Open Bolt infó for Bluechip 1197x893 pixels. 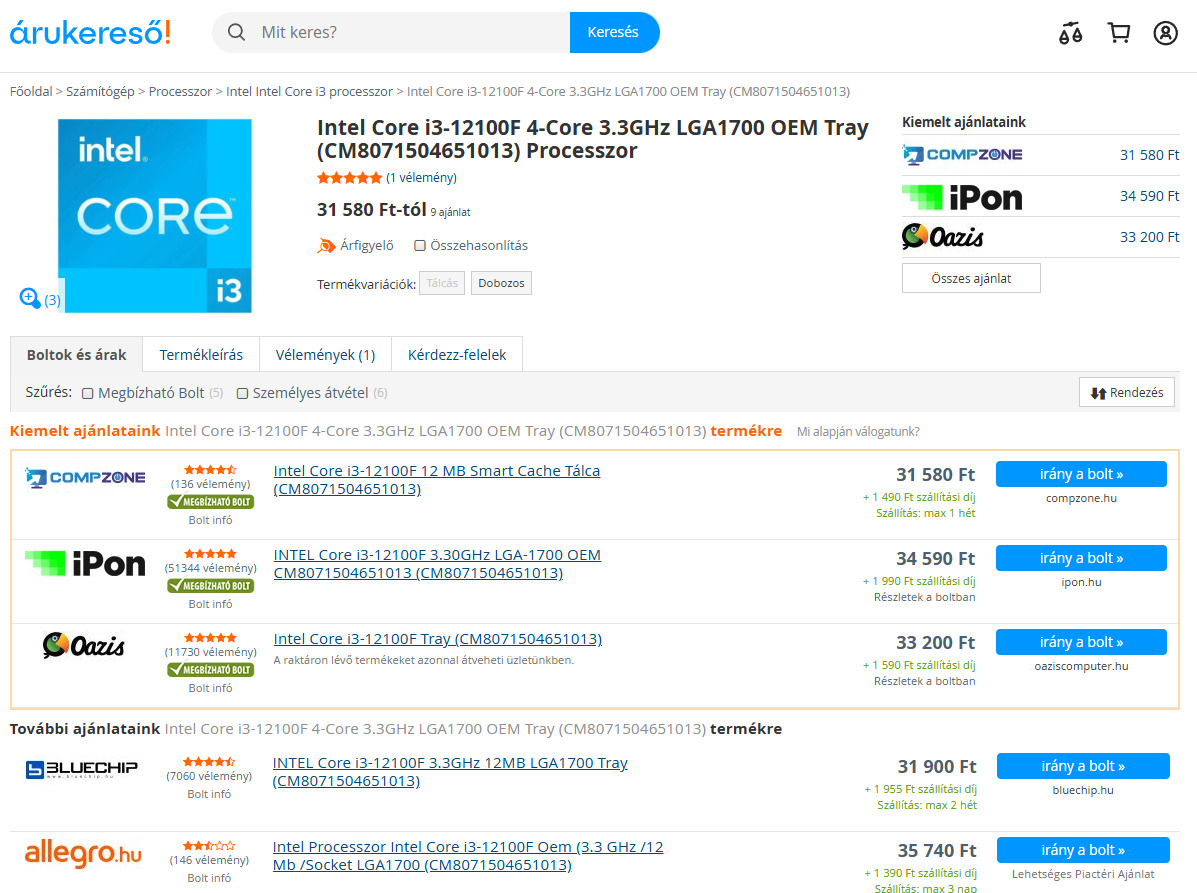coord(209,794)
